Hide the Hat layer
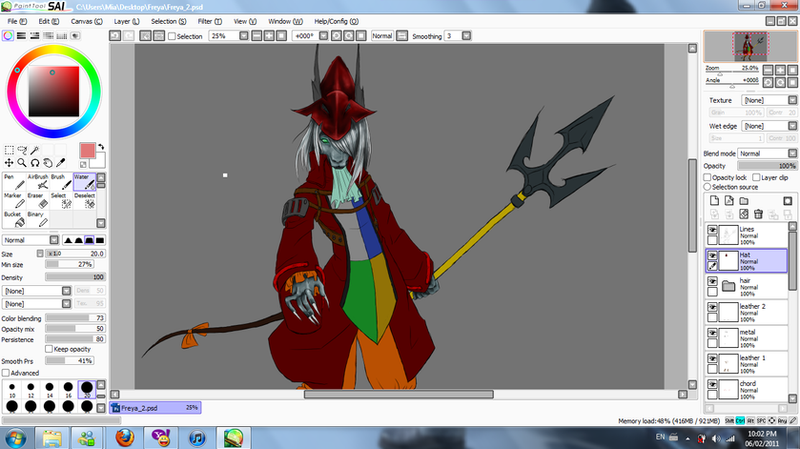This screenshot has height=449, width=800. click(x=712, y=256)
